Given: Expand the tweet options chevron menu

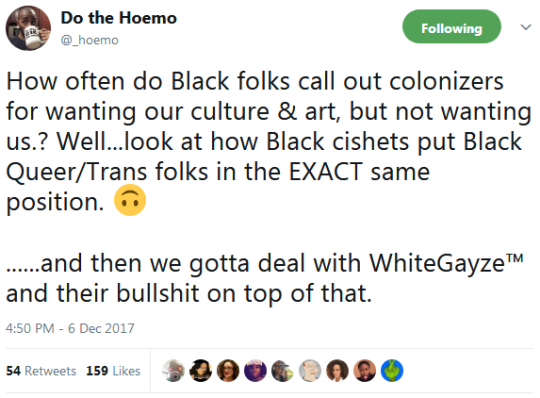Looking at the screenshot, I should click(x=526, y=27).
